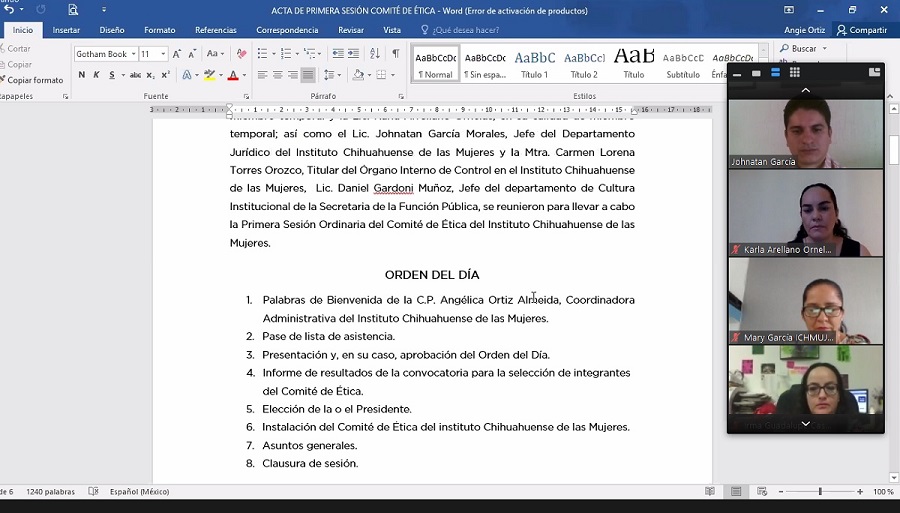Open the borders dropdown
Image resolution: width=900 pixels, height=513 pixels.
point(393,75)
